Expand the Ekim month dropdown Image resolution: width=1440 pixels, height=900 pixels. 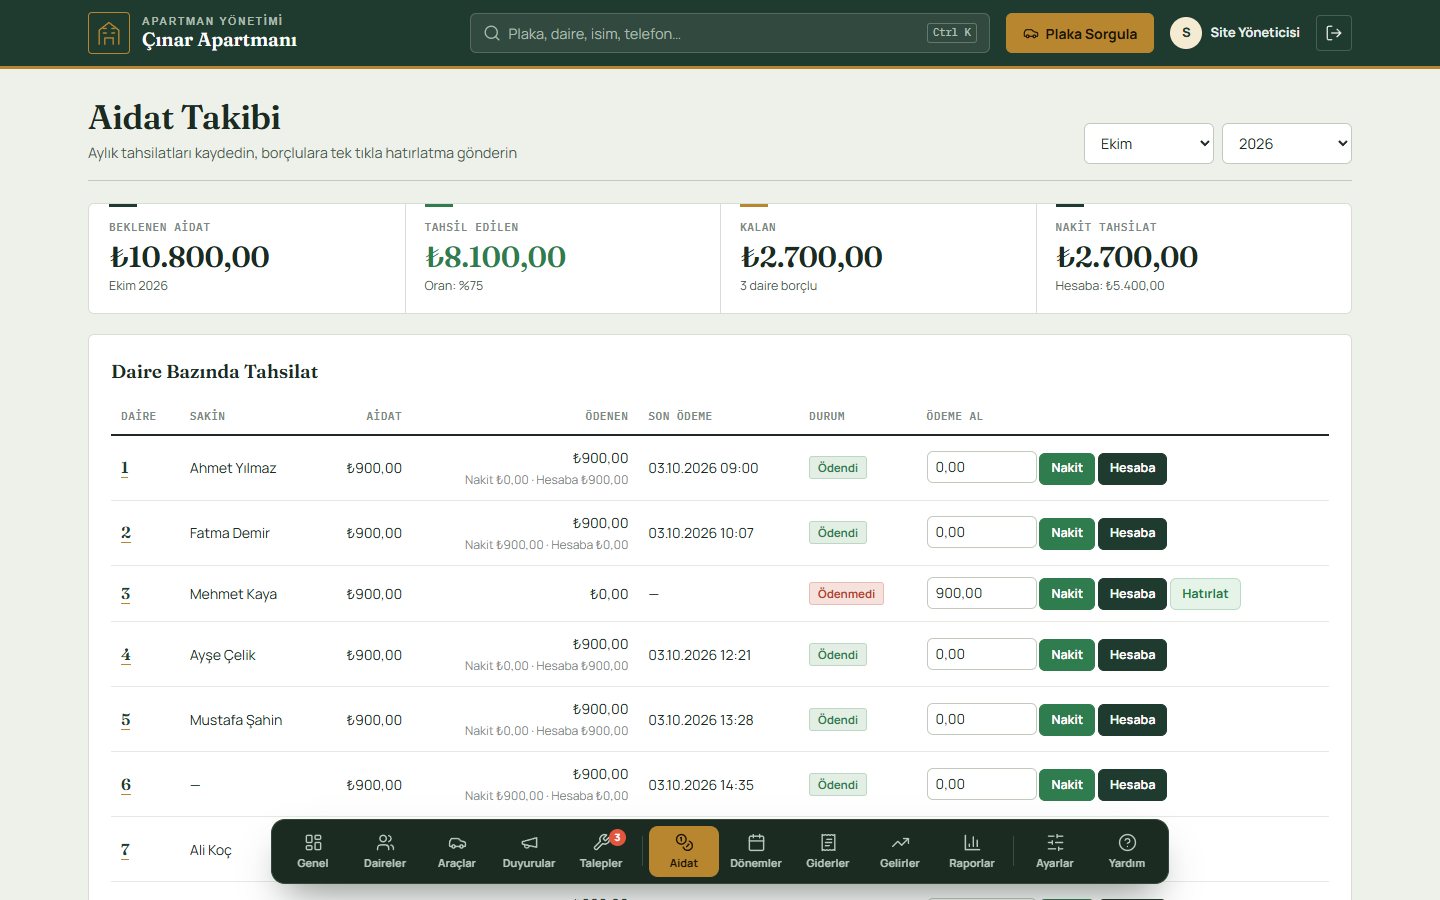tap(1149, 144)
